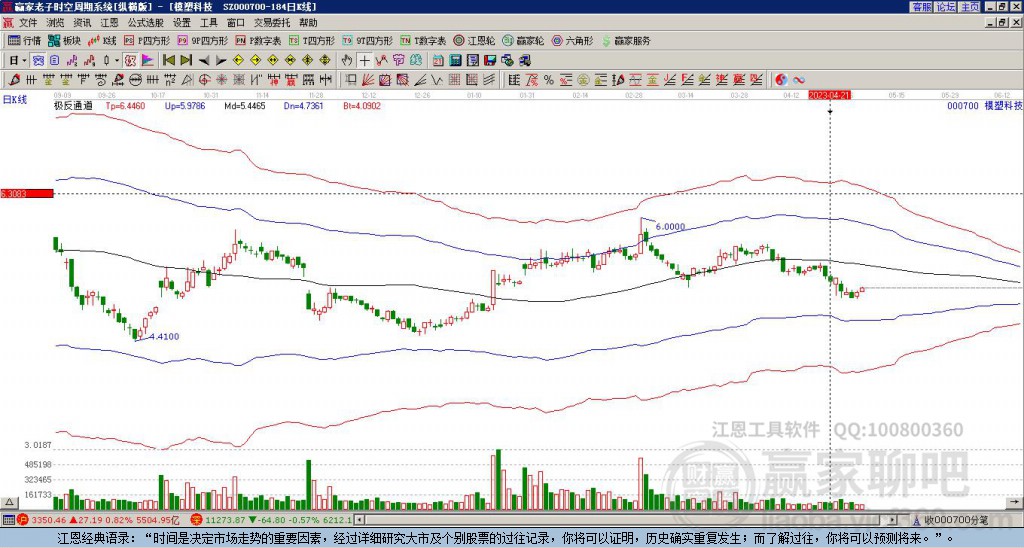Open the 六角形 hexagon tool

[572, 40]
